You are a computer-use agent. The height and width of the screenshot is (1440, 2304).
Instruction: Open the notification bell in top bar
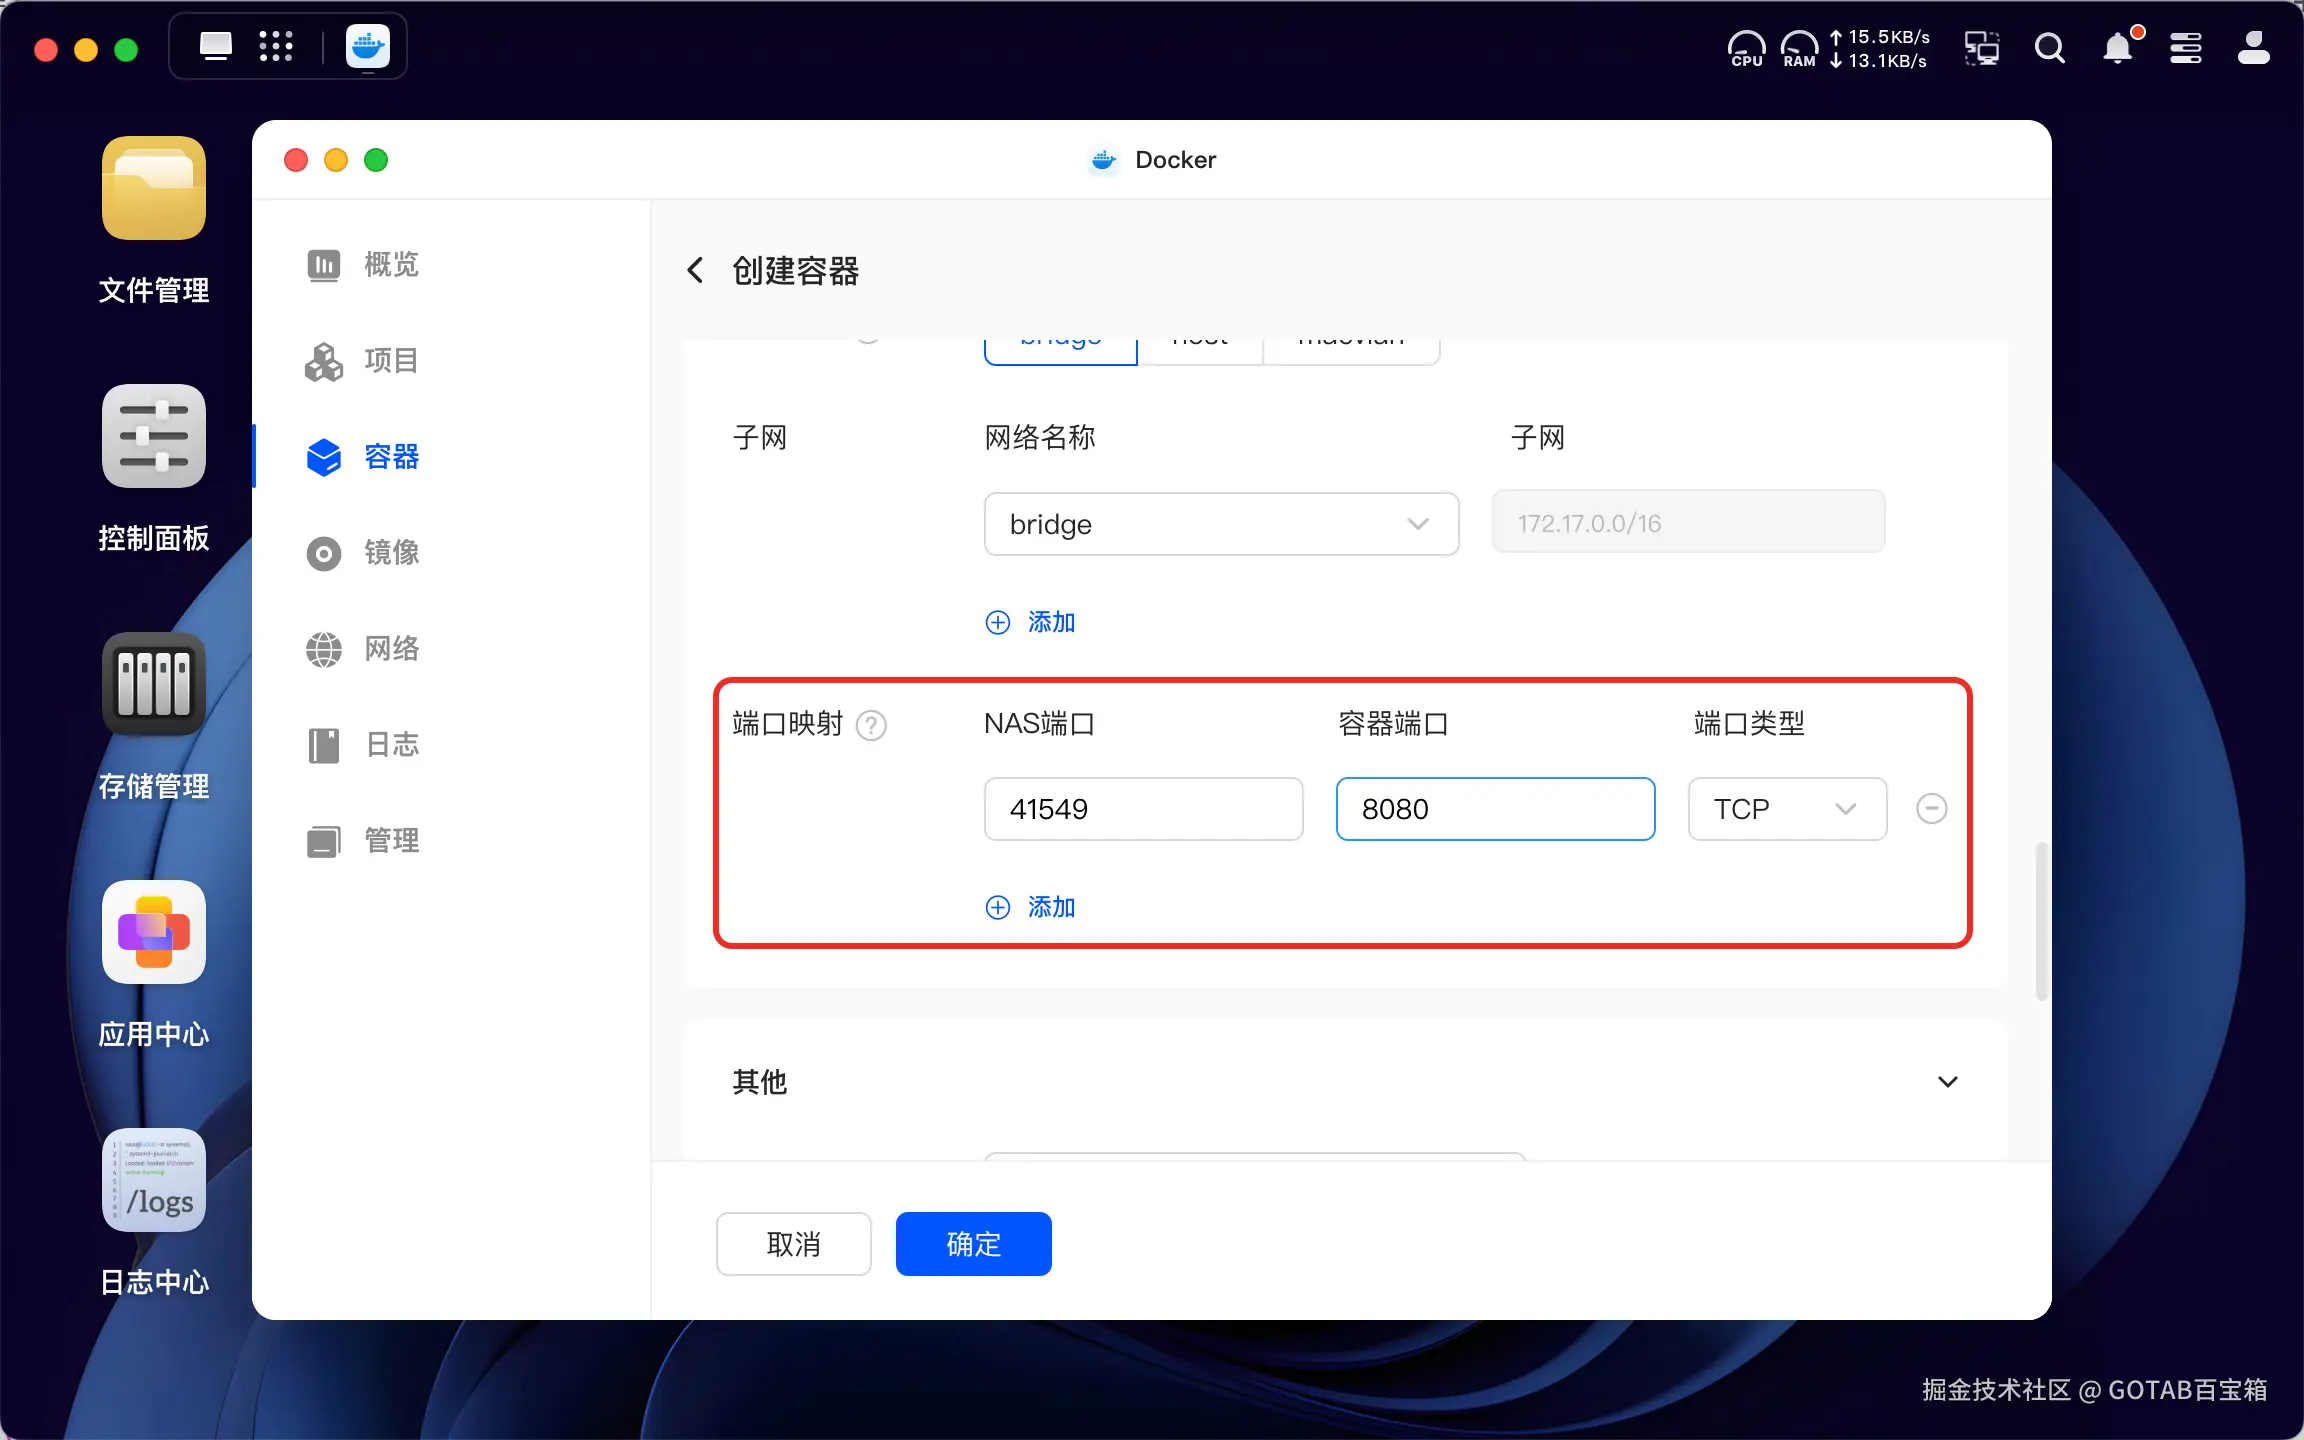click(x=2117, y=48)
